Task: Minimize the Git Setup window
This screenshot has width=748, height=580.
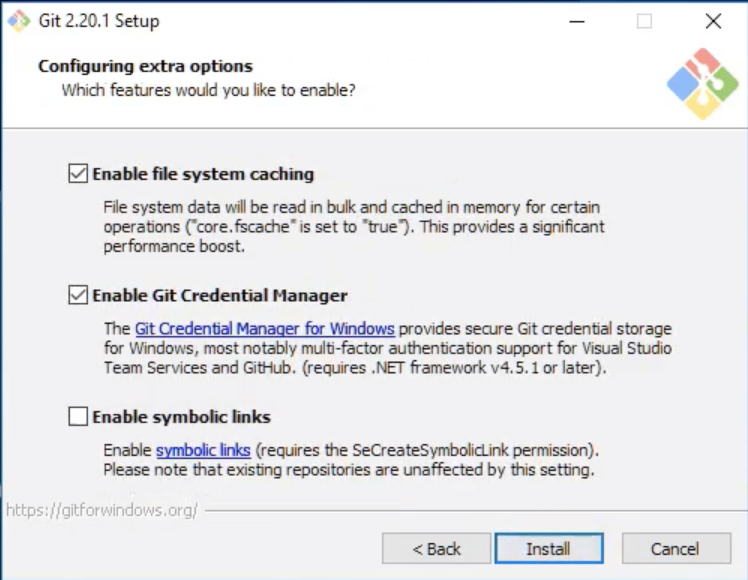Action: (576, 21)
